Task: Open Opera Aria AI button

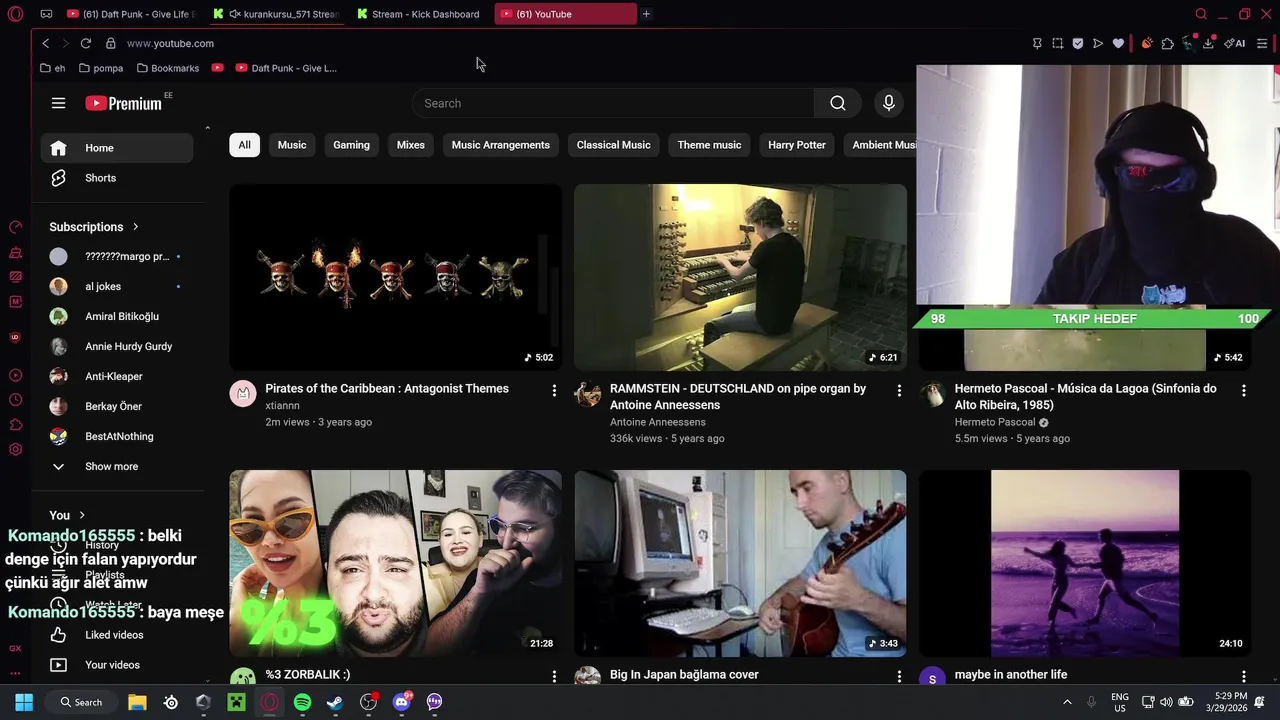Action: point(1235,43)
